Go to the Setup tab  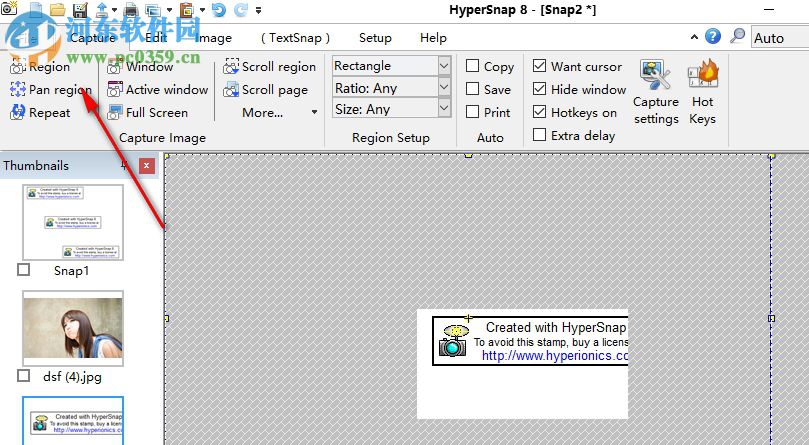375,38
